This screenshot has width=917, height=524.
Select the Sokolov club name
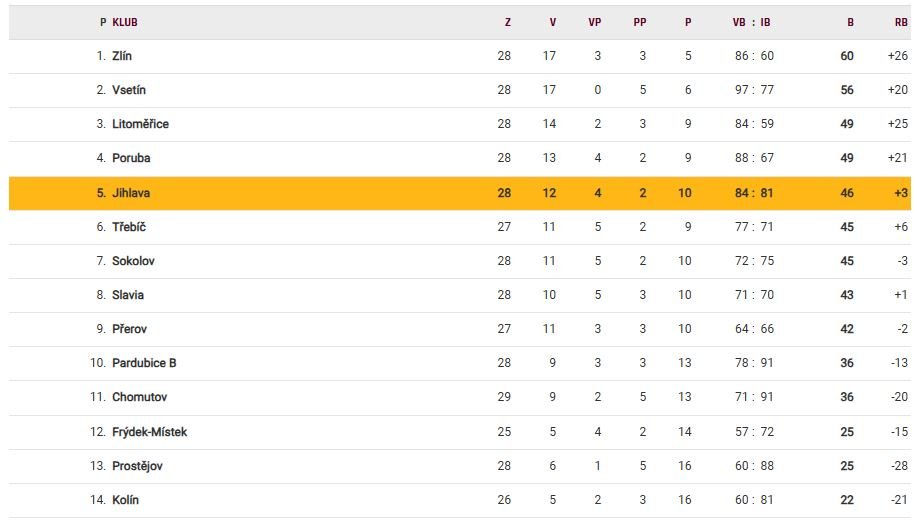pyautogui.click(x=133, y=261)
